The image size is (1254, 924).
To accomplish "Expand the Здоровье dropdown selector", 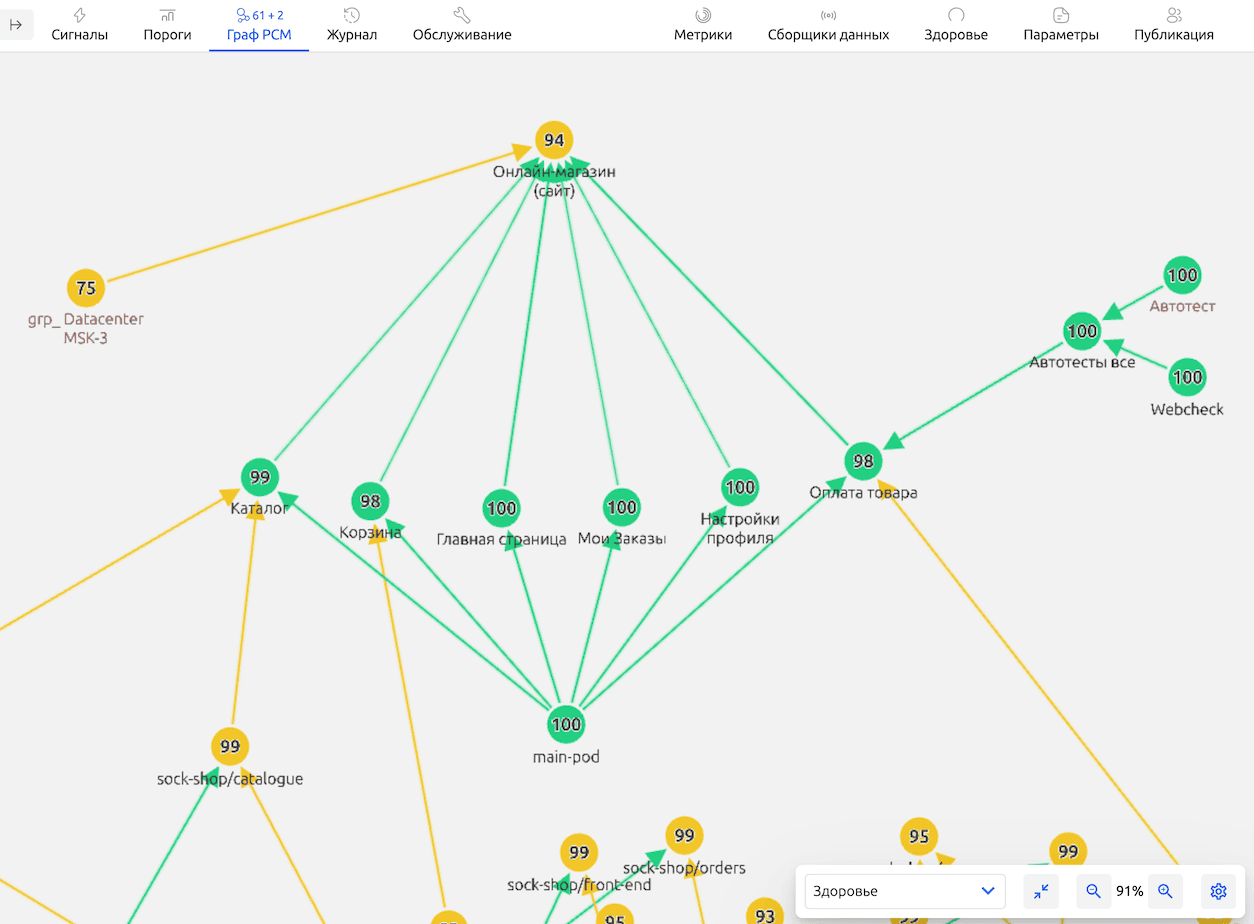I will coord(904,891).
